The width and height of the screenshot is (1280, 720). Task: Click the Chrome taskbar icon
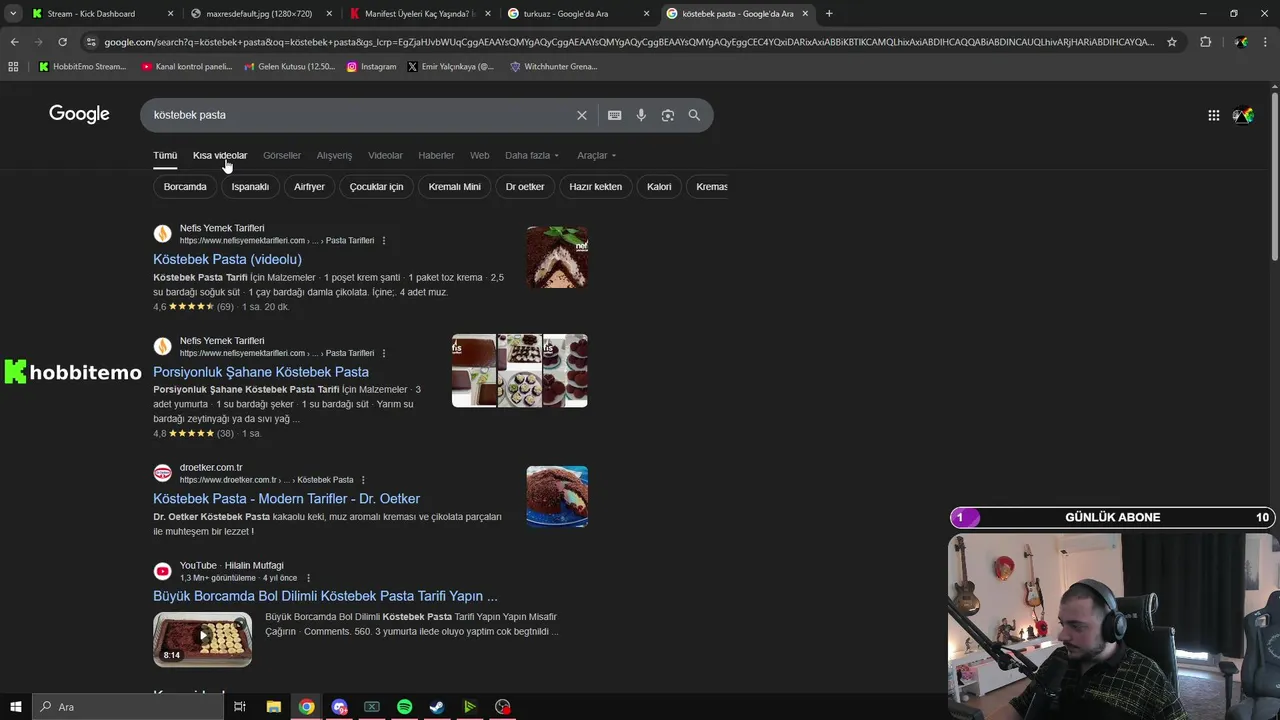[306, 707]
